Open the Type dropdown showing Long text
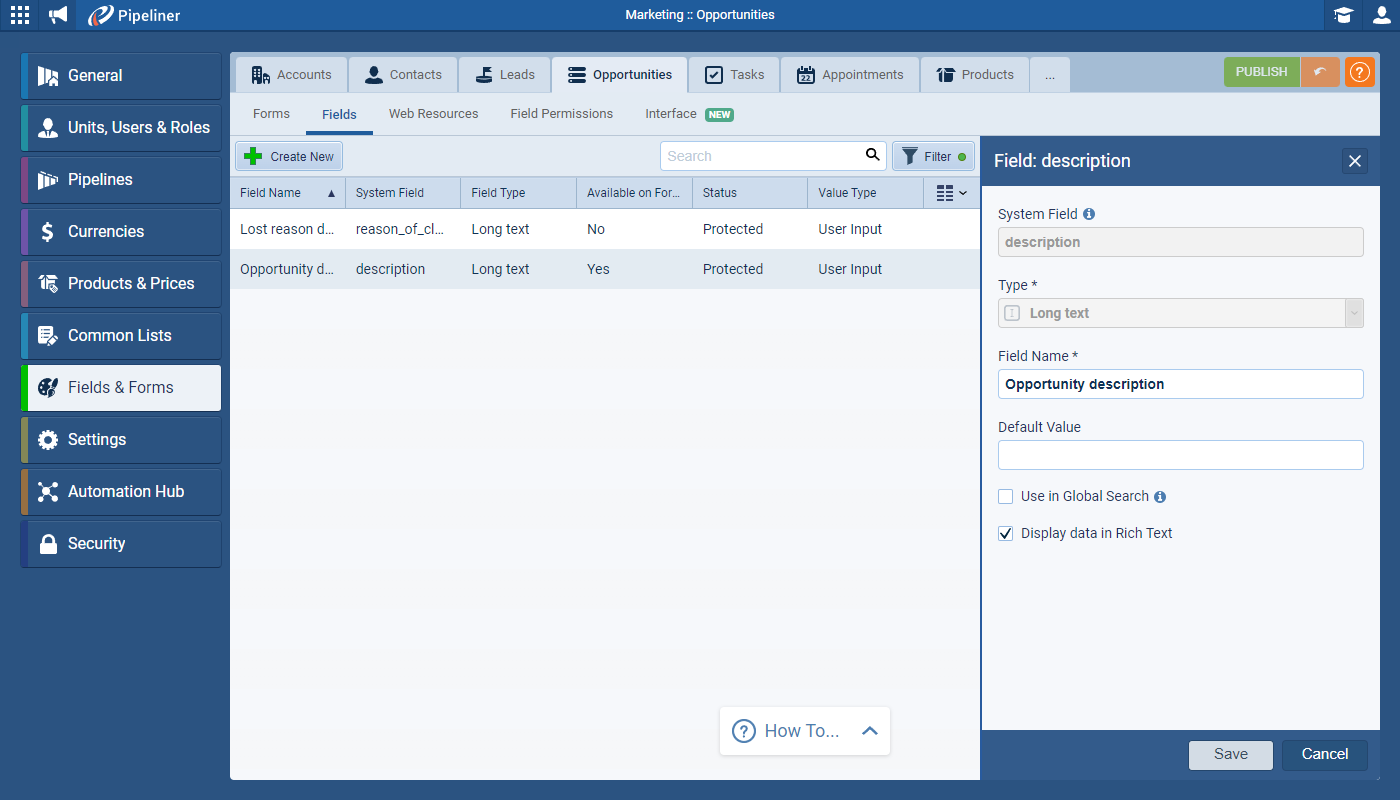This screenshot has width=1400, height=800. point(1354,313)
